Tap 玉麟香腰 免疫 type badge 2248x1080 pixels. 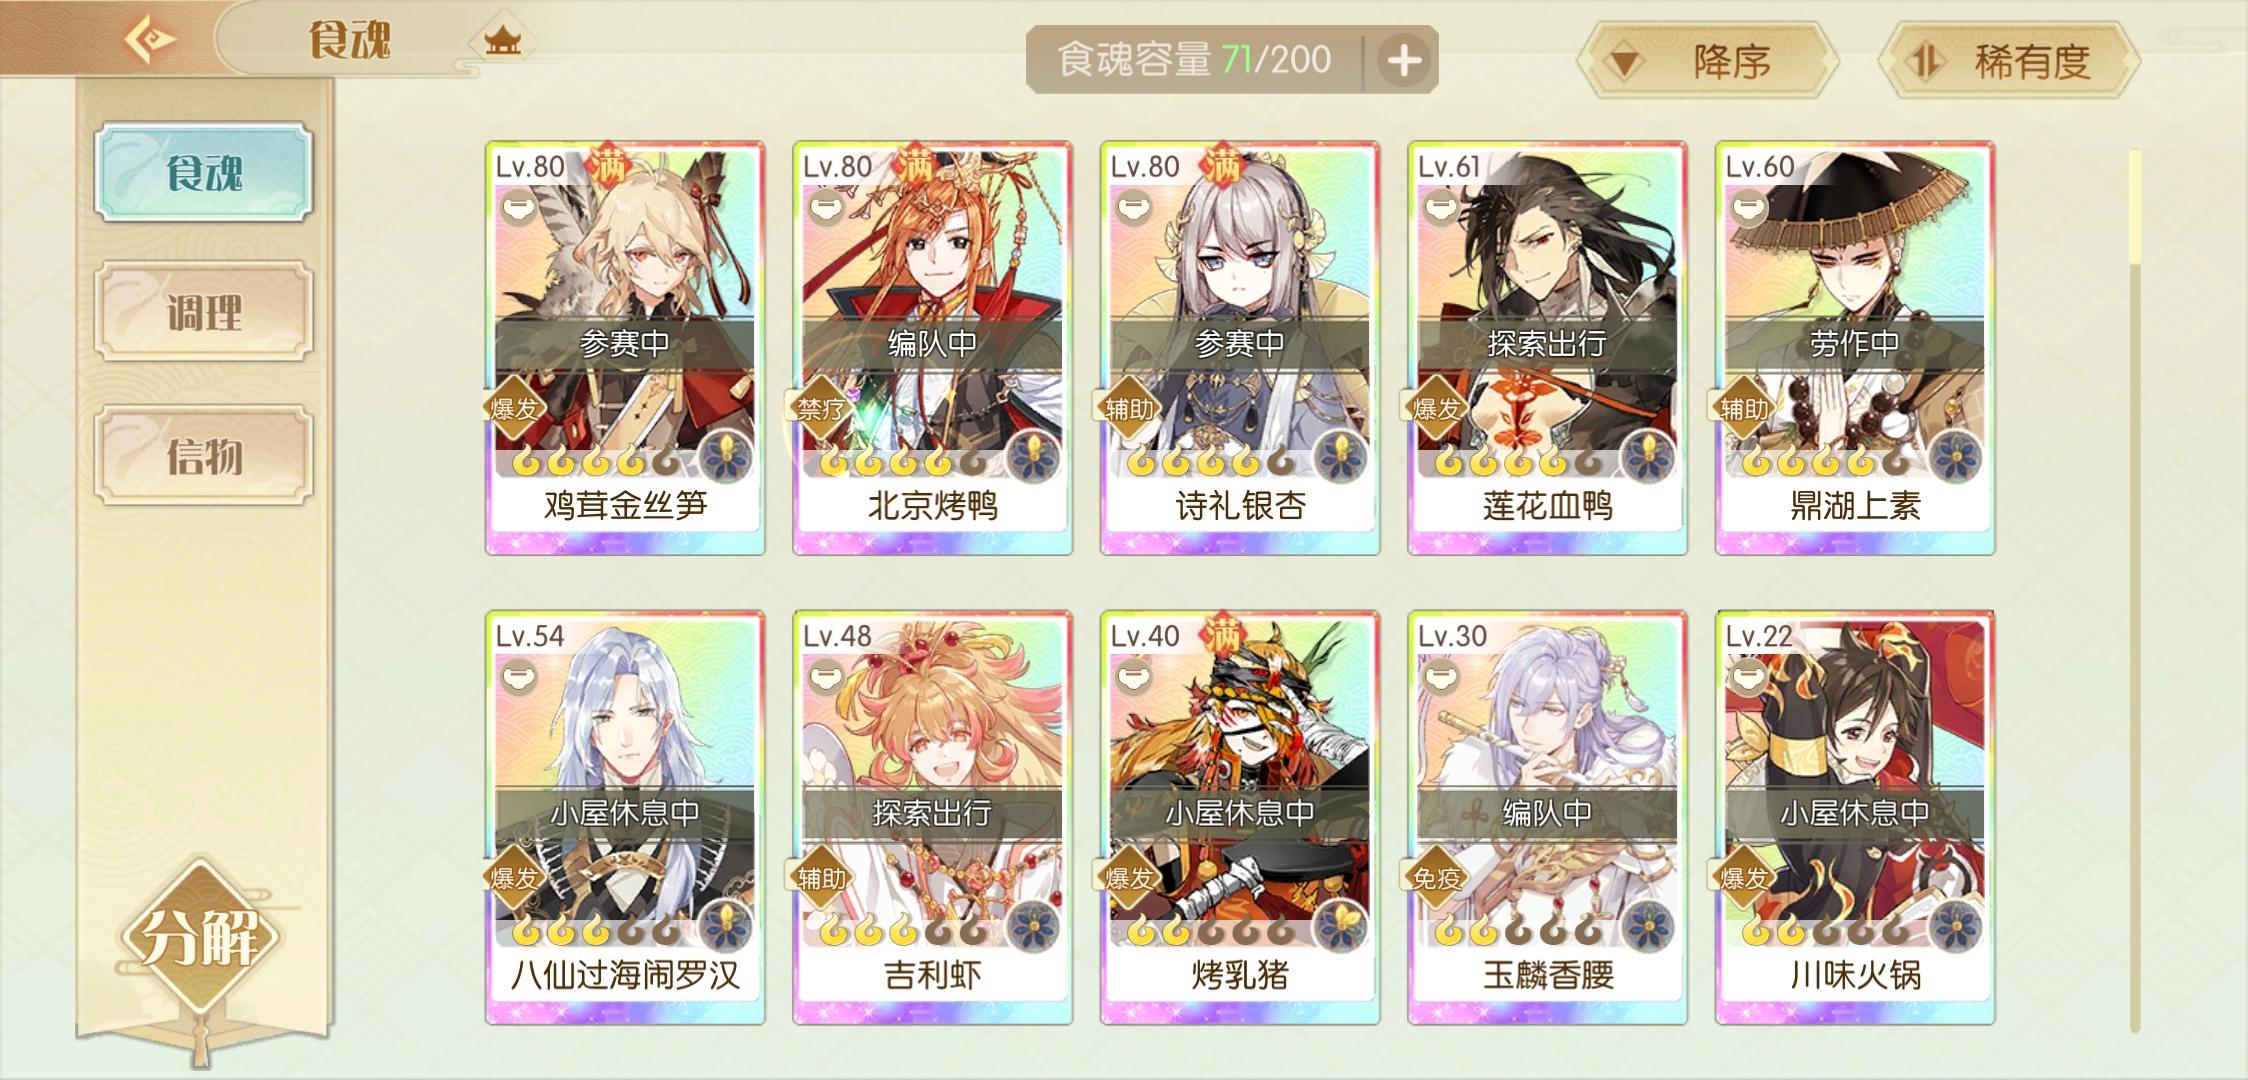(1436, 878)
